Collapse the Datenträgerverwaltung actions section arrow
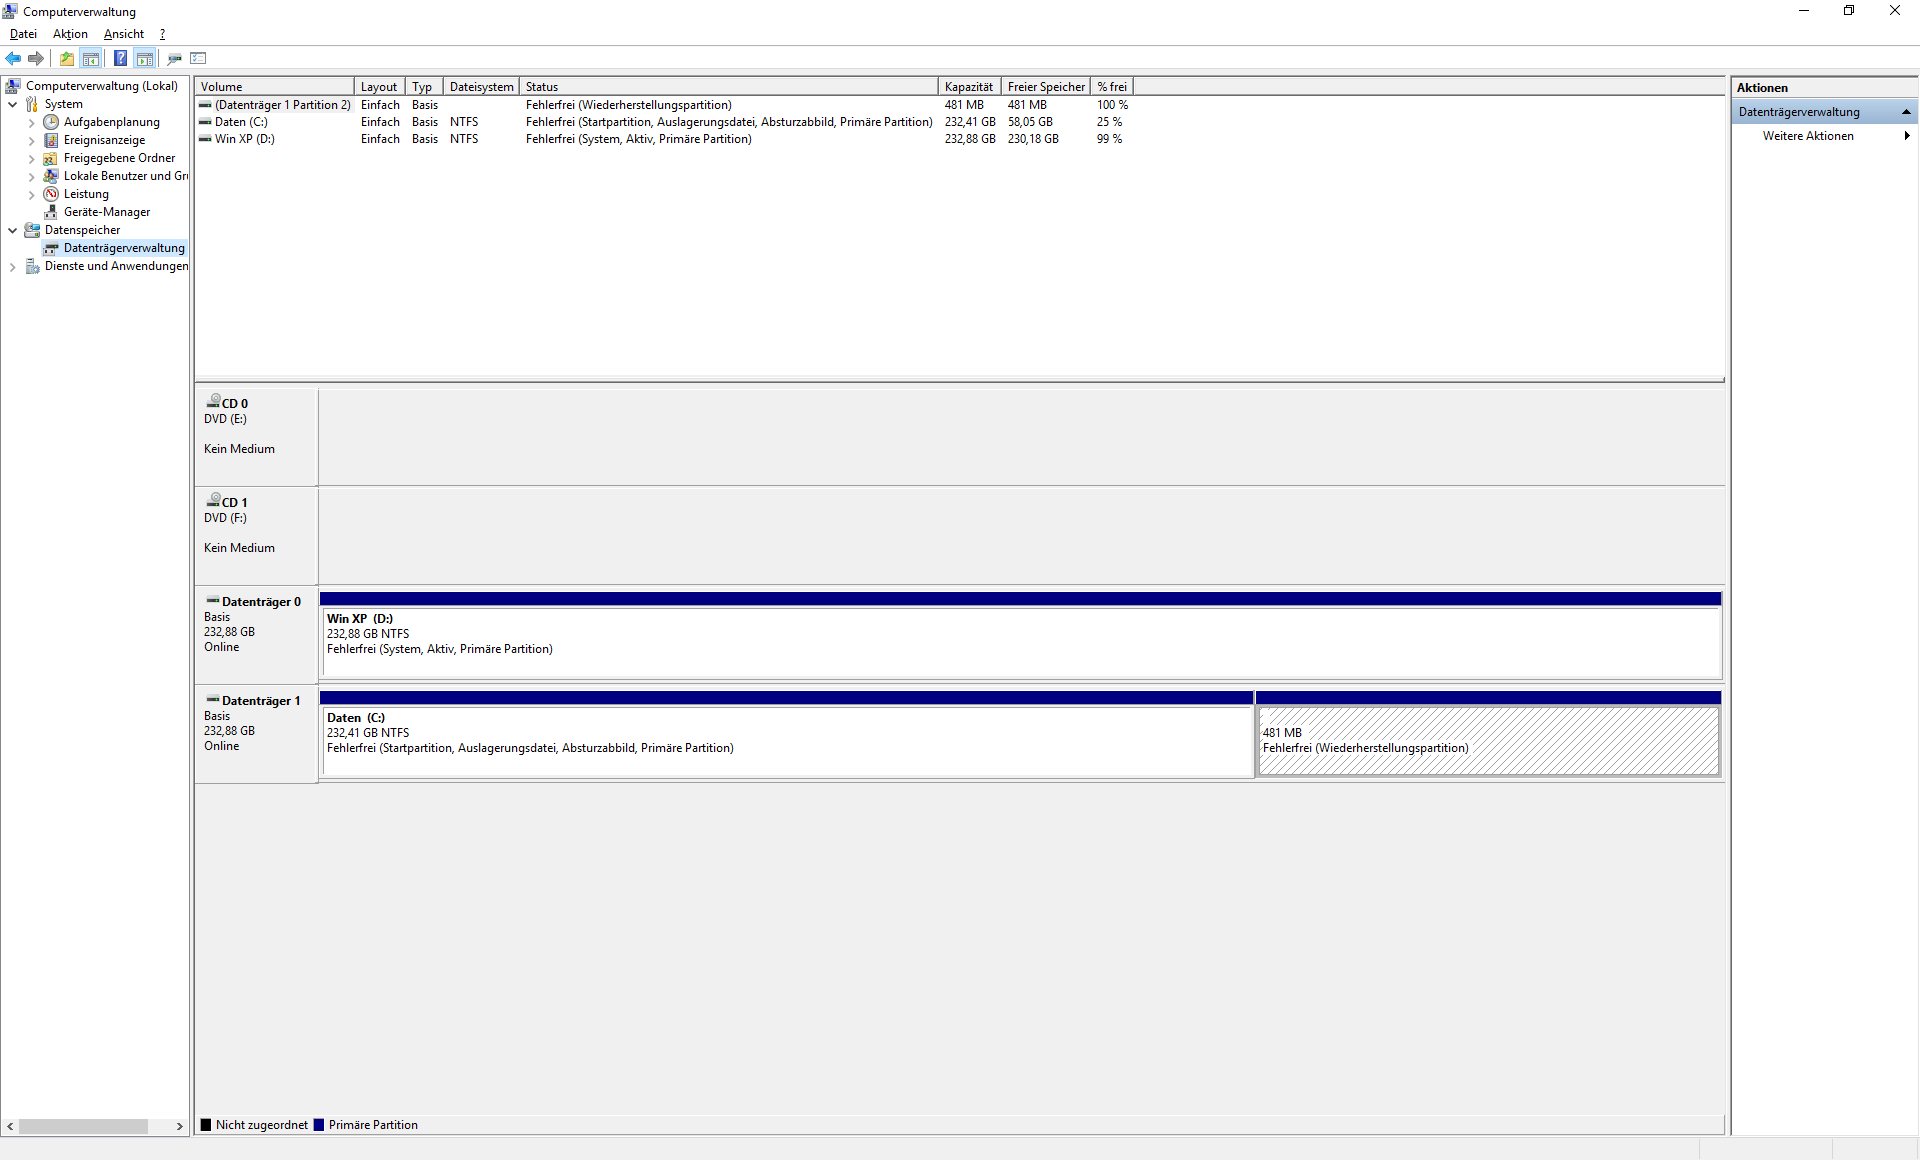 pyautogui.click(x=1906, y=112)
